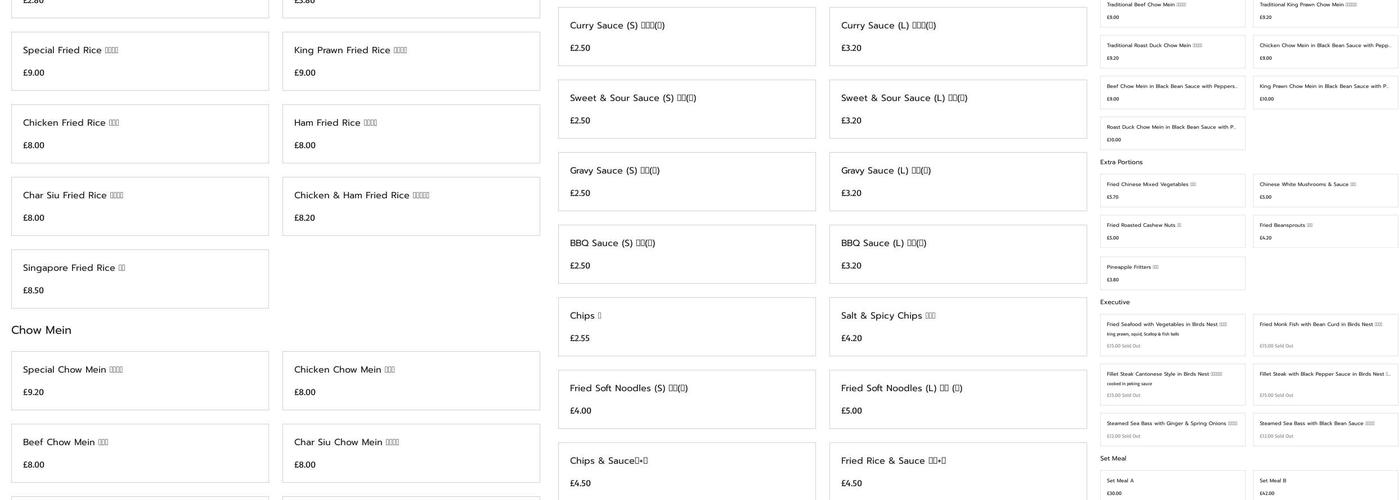1400x500 pixels.
Task: Select Steamed Sea Bass with Black Bean Sauce
Action: 1326,430
